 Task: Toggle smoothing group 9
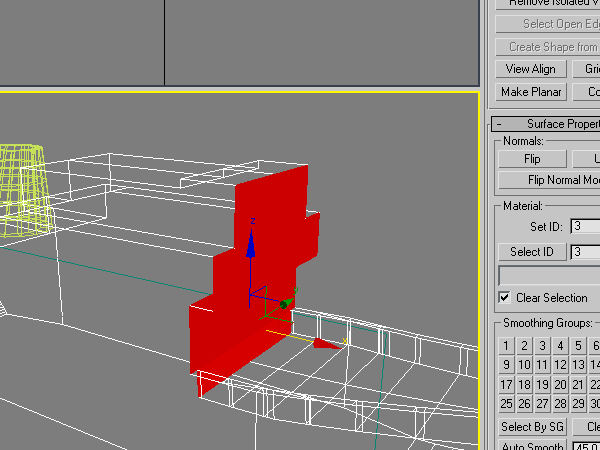[506, 365]
